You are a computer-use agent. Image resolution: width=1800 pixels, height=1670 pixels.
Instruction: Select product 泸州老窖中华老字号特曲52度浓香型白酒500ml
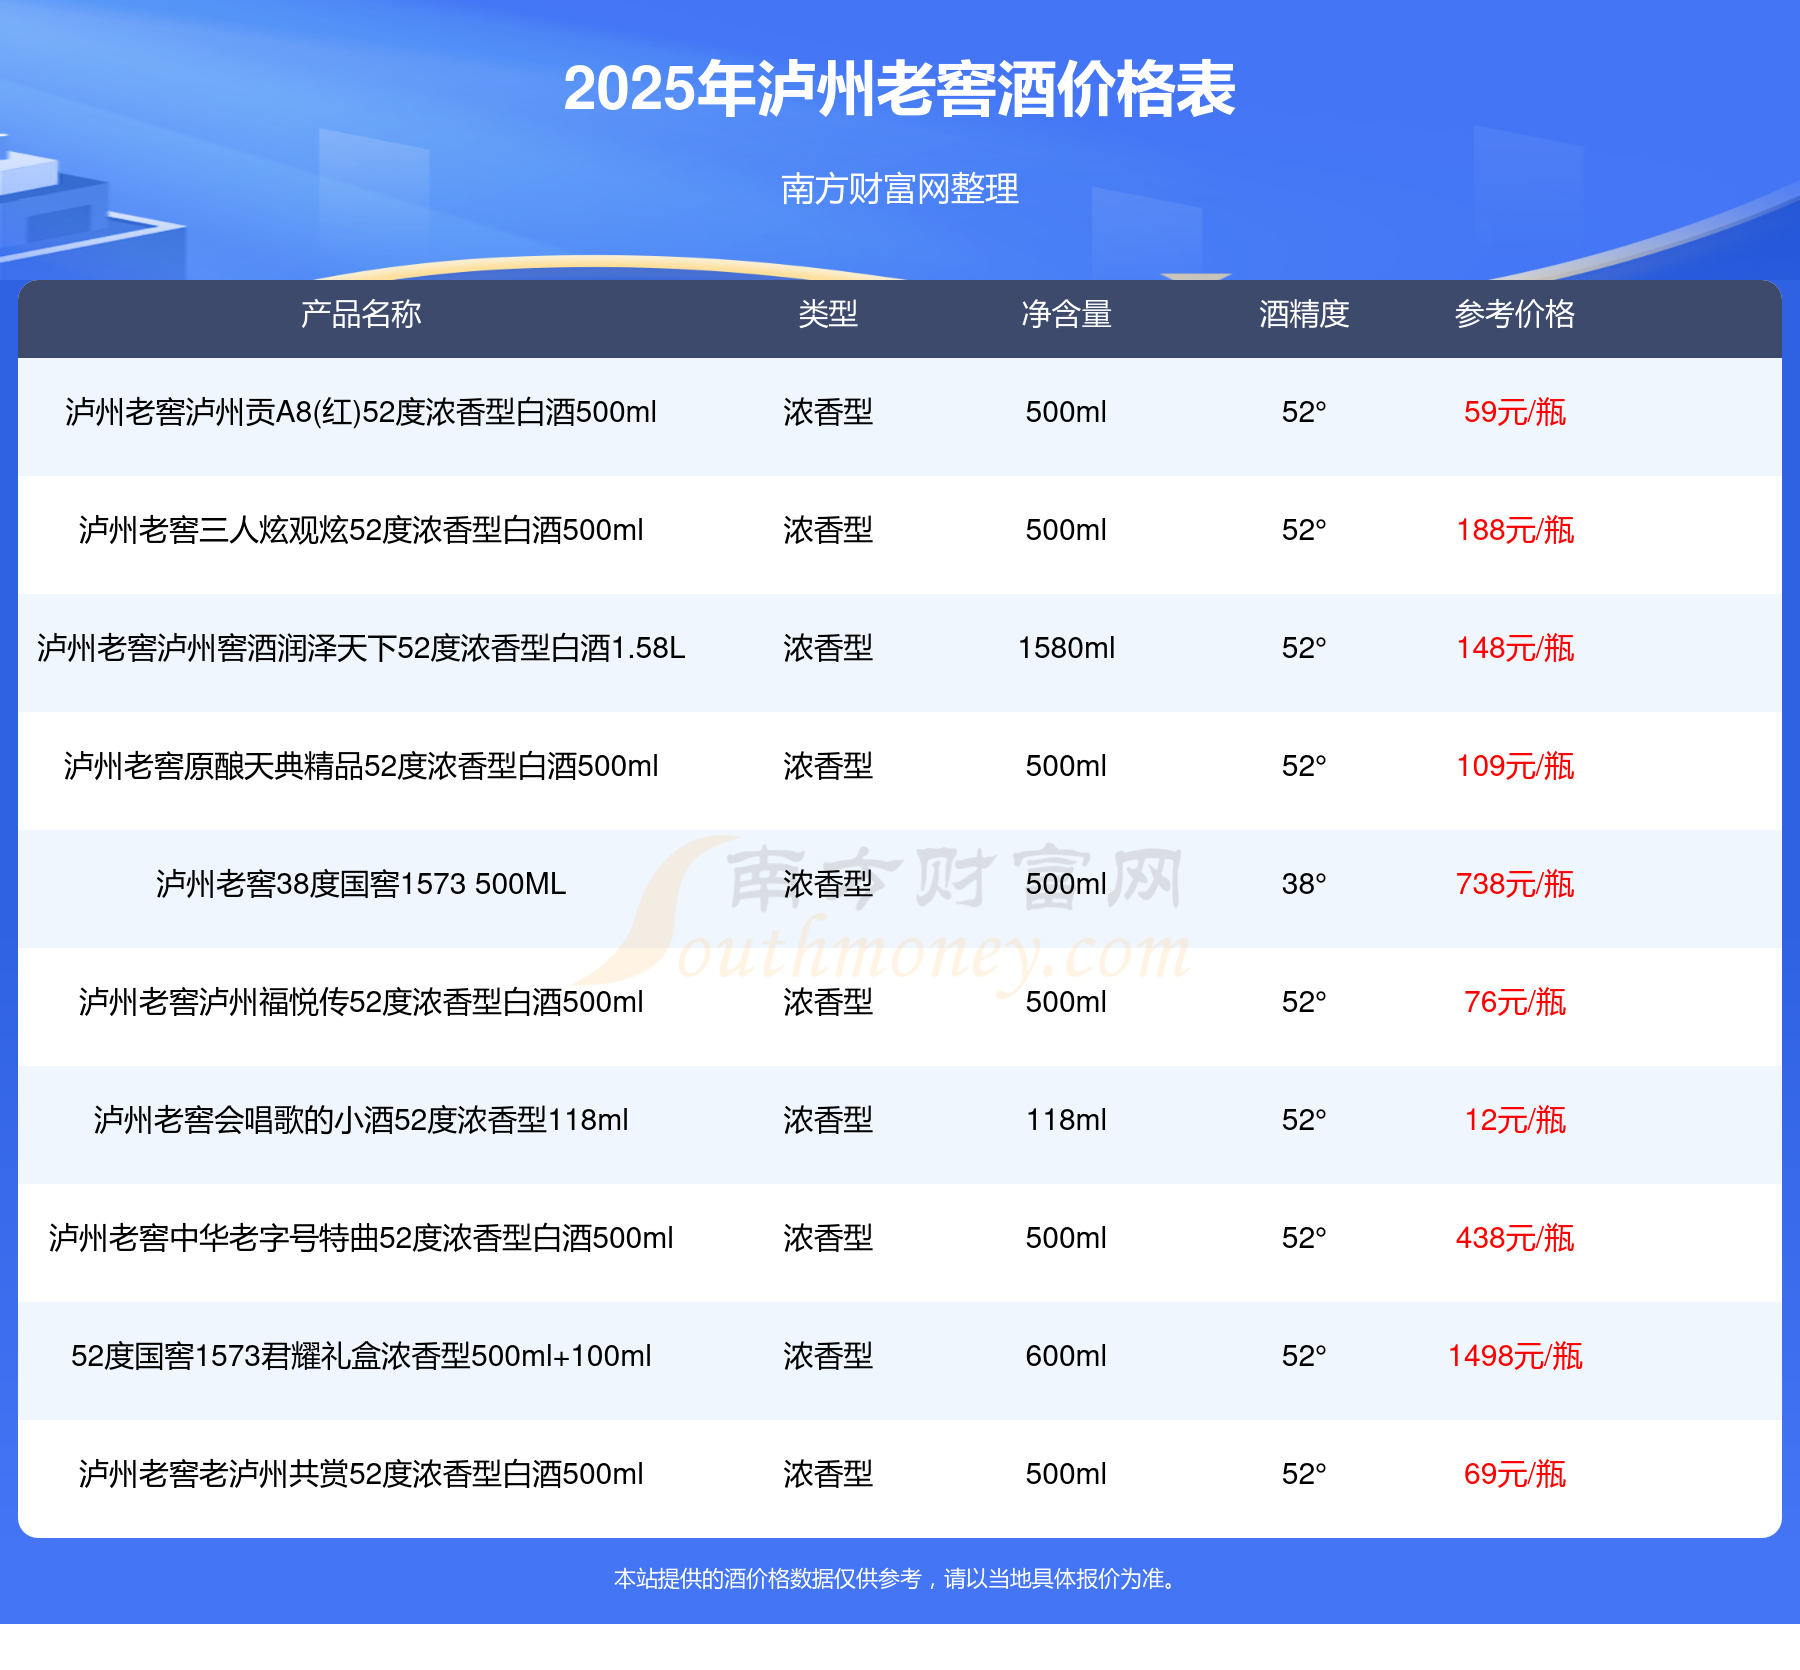pyautogui.click(x=361, y=1238)
